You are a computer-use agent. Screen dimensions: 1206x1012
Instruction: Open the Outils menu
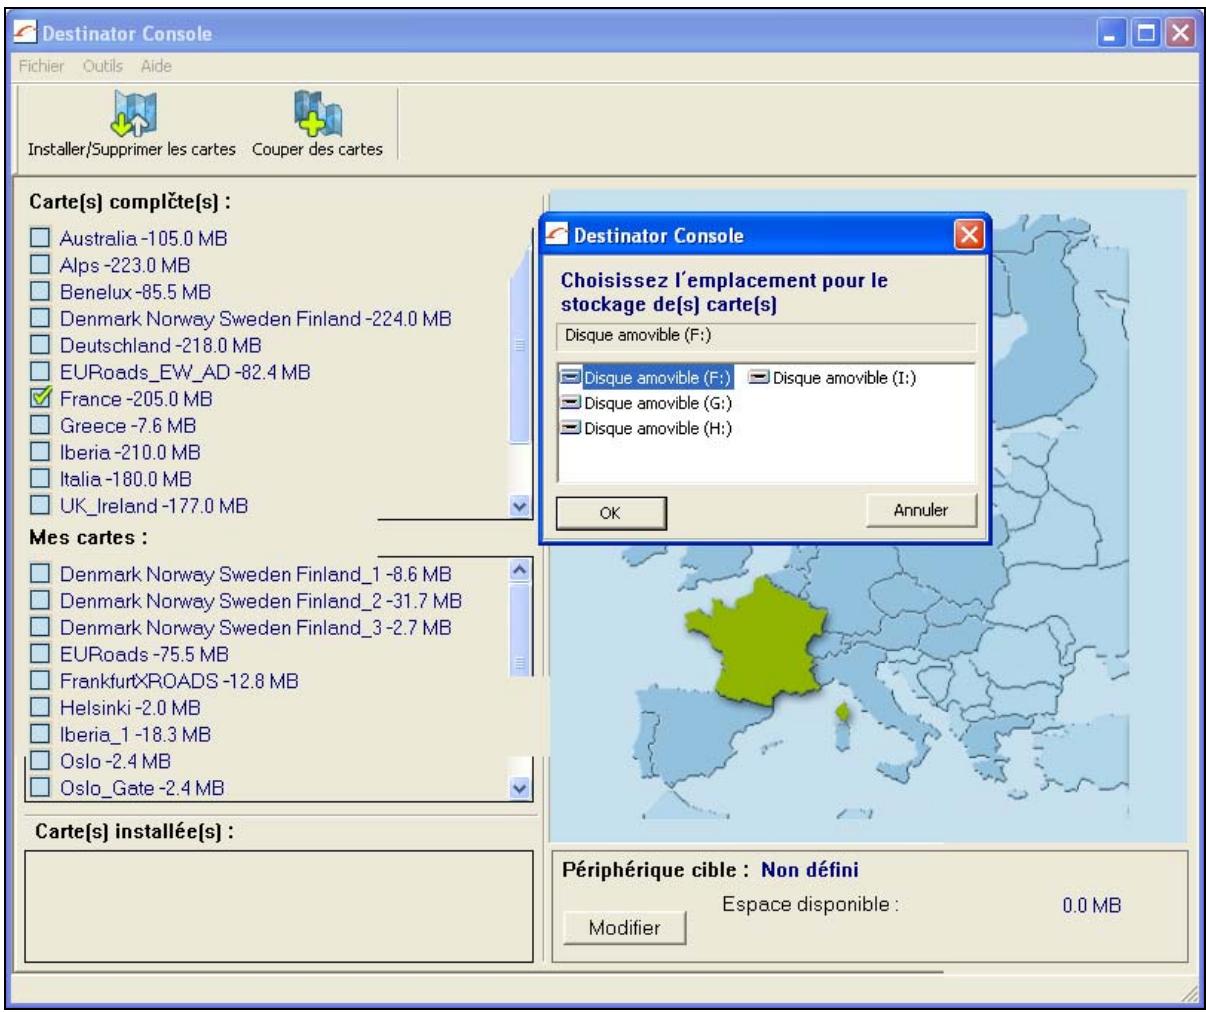coord(103,66)
